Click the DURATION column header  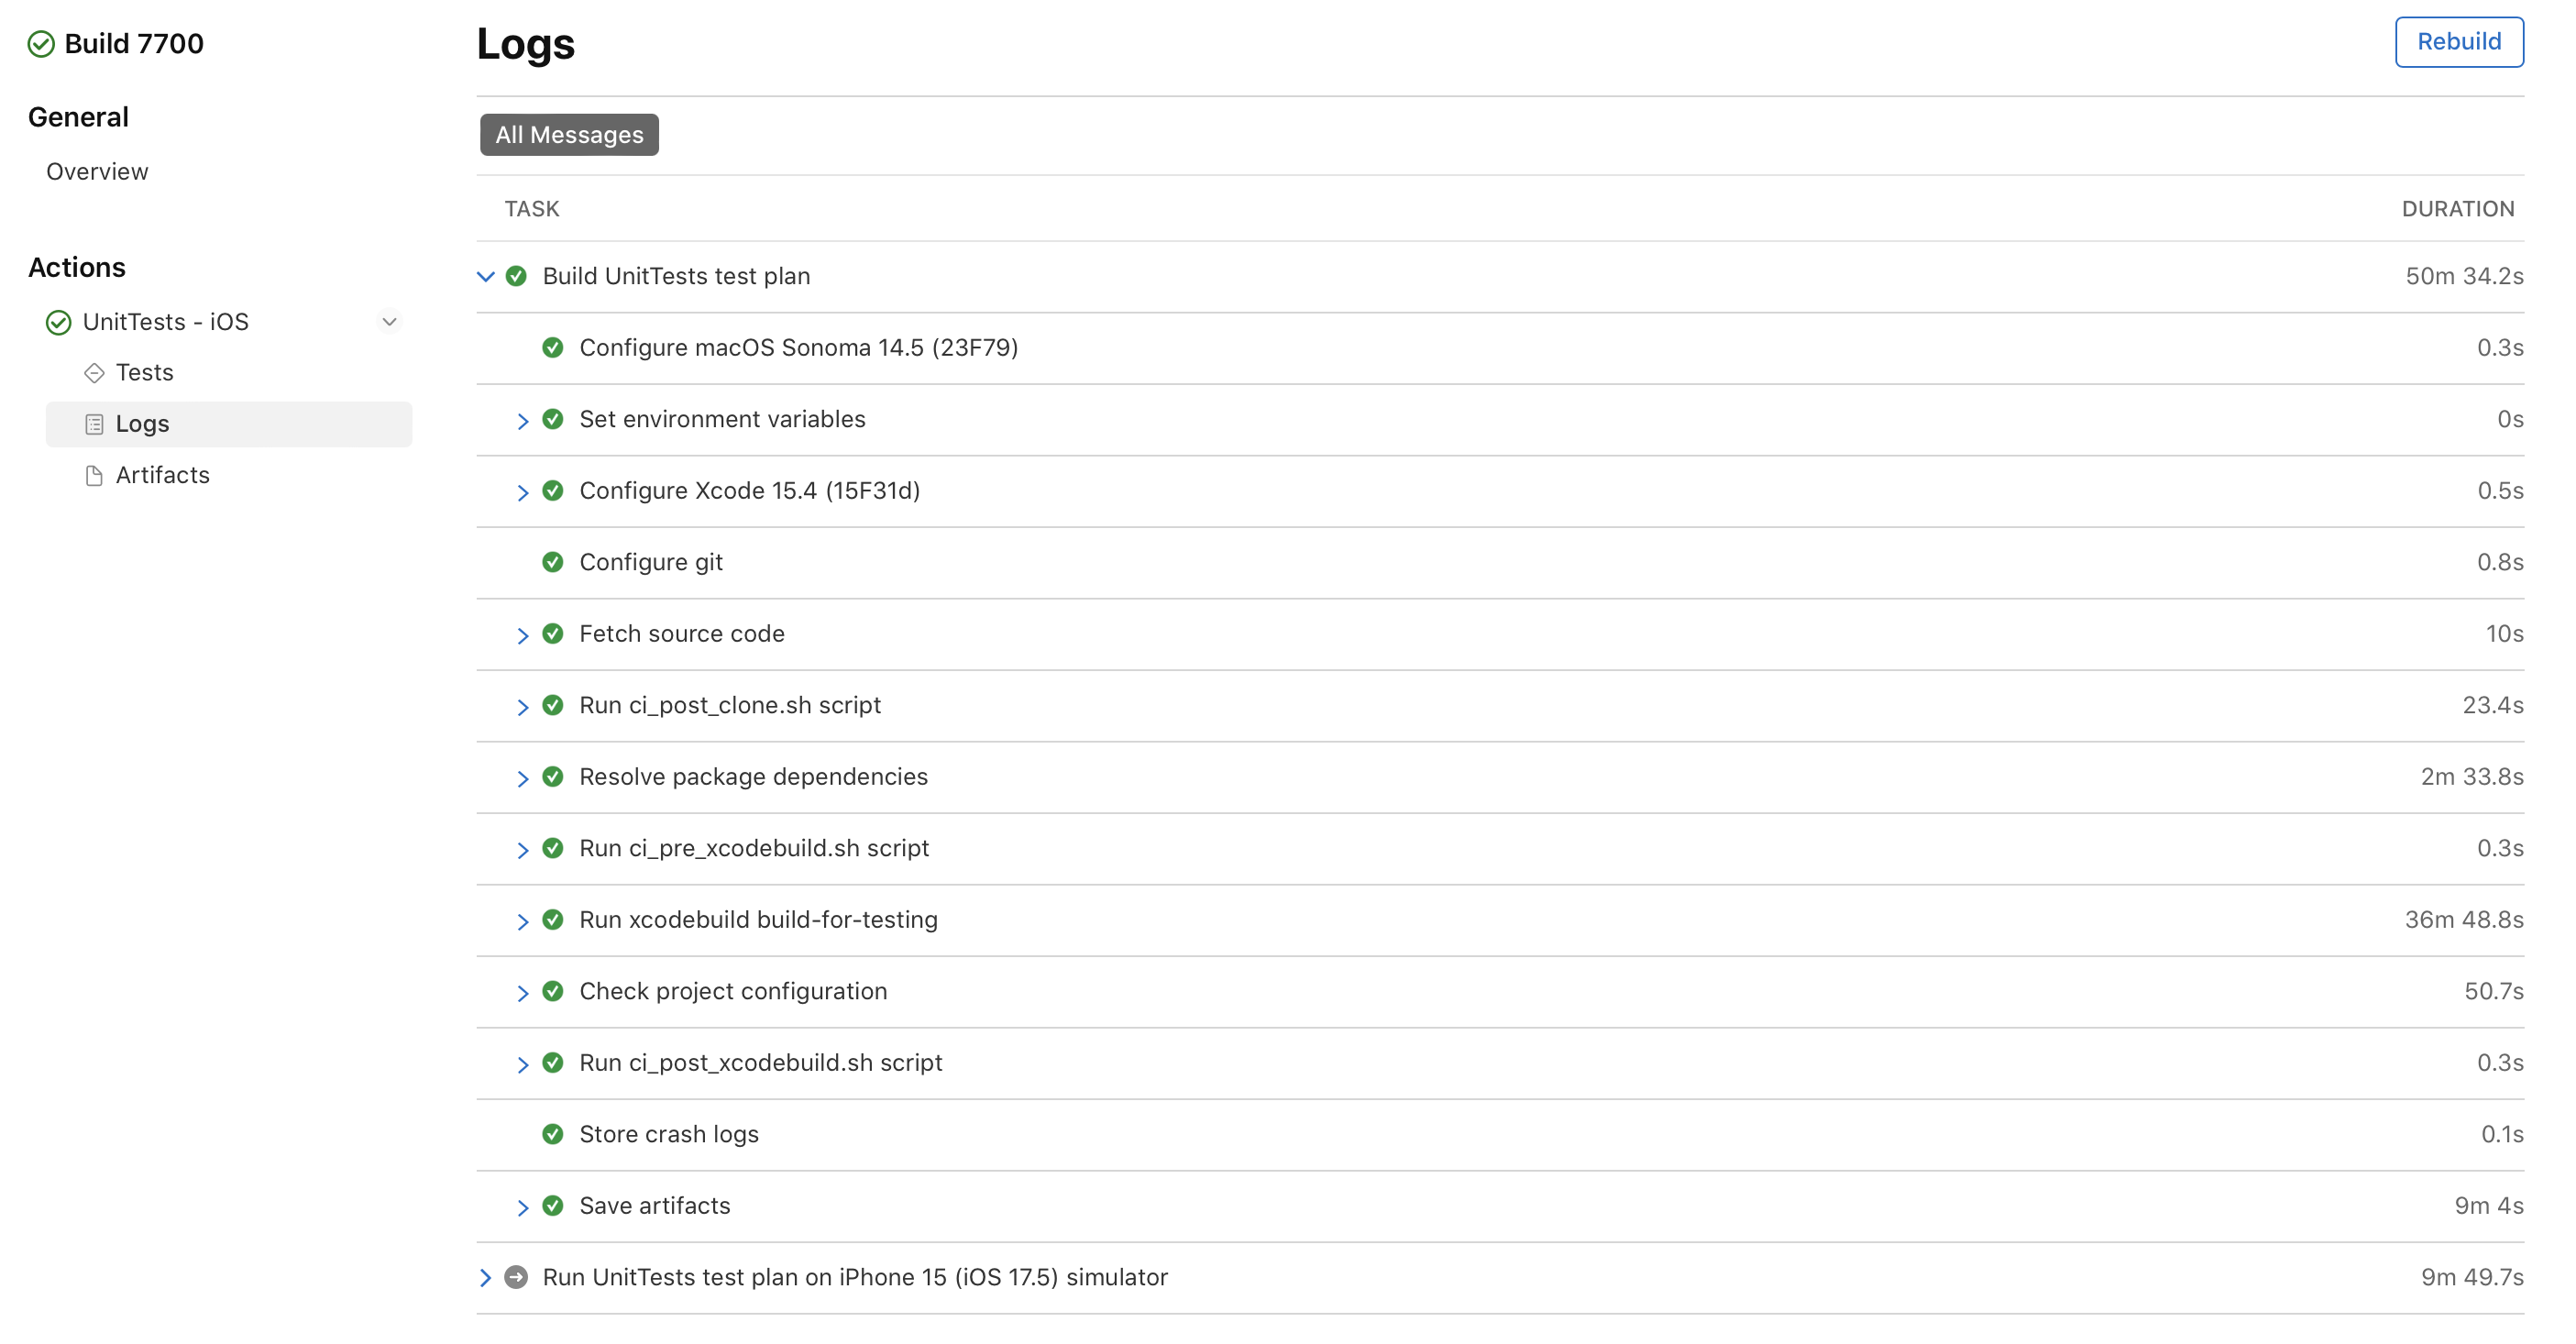(2457, 209)
